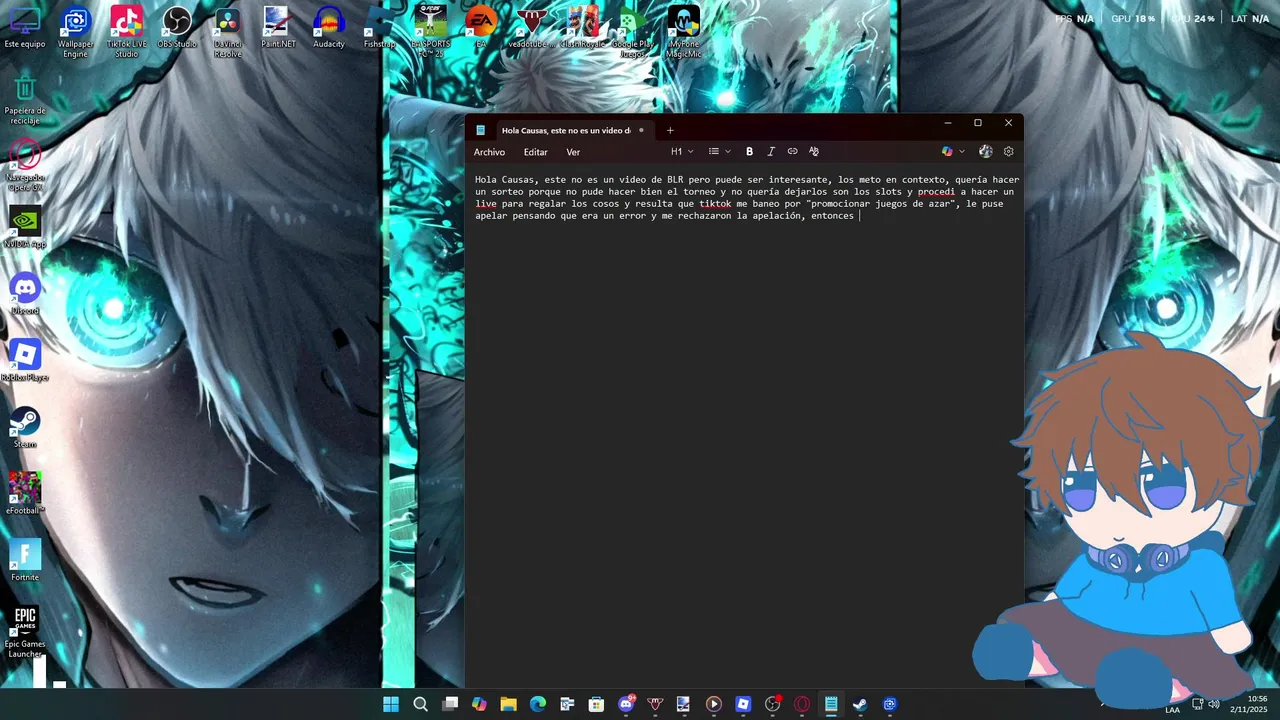This screenshot has height=720, width=1280.
Task: Select Paint.NET desktop shortcut
Action: [278, 27]
